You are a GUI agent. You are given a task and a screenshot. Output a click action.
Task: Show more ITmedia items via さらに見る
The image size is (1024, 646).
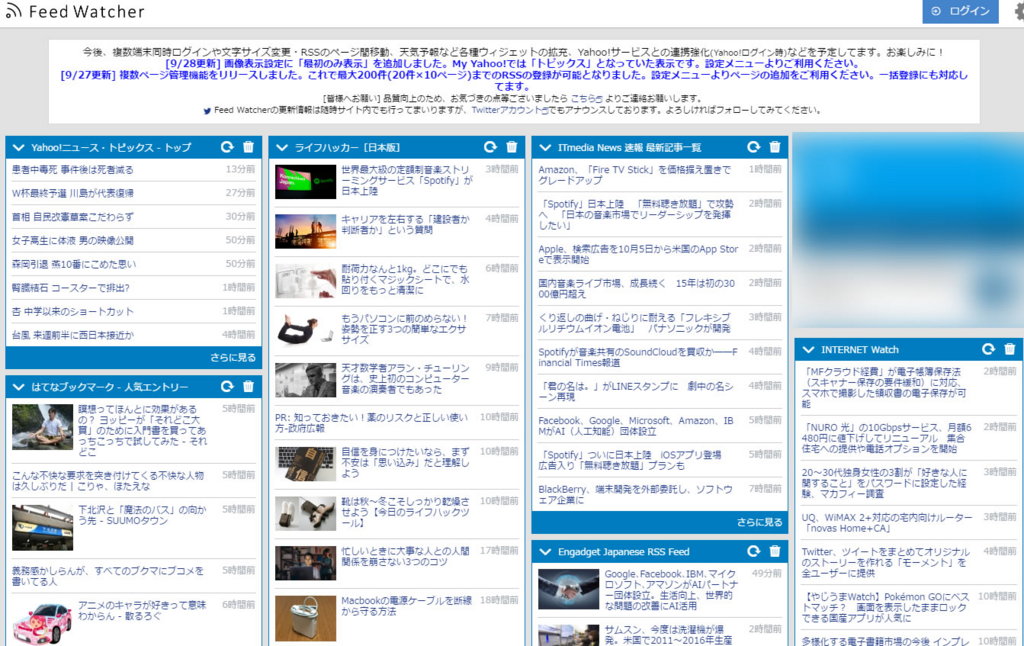tap(760, 523)
